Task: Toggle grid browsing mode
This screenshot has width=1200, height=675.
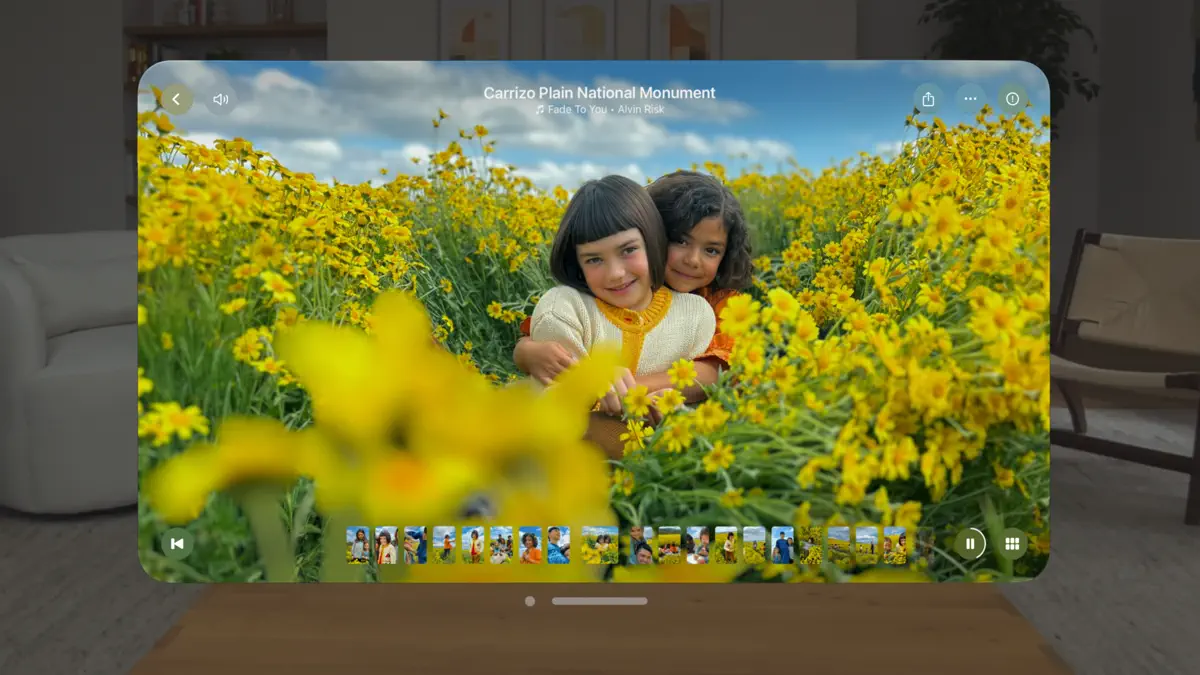Action: (x=1011, y=543)
